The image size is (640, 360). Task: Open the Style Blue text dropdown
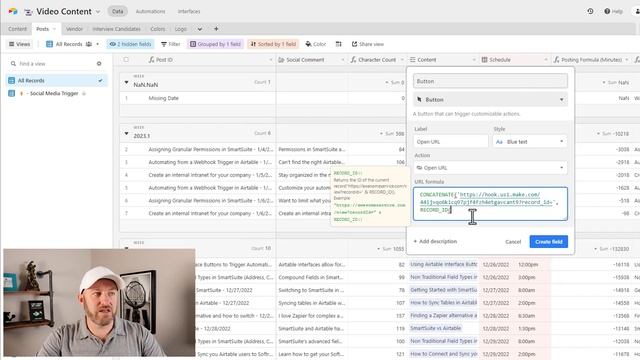(x=530, y=142)
